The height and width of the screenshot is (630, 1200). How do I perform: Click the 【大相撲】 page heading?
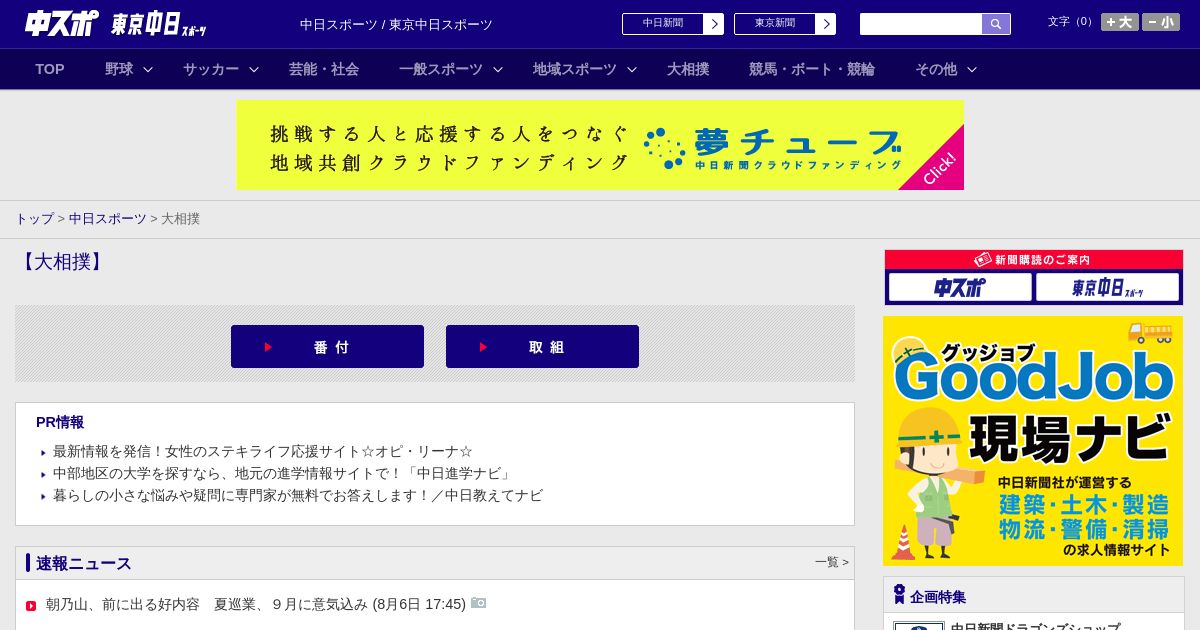[x=62, y=262]
